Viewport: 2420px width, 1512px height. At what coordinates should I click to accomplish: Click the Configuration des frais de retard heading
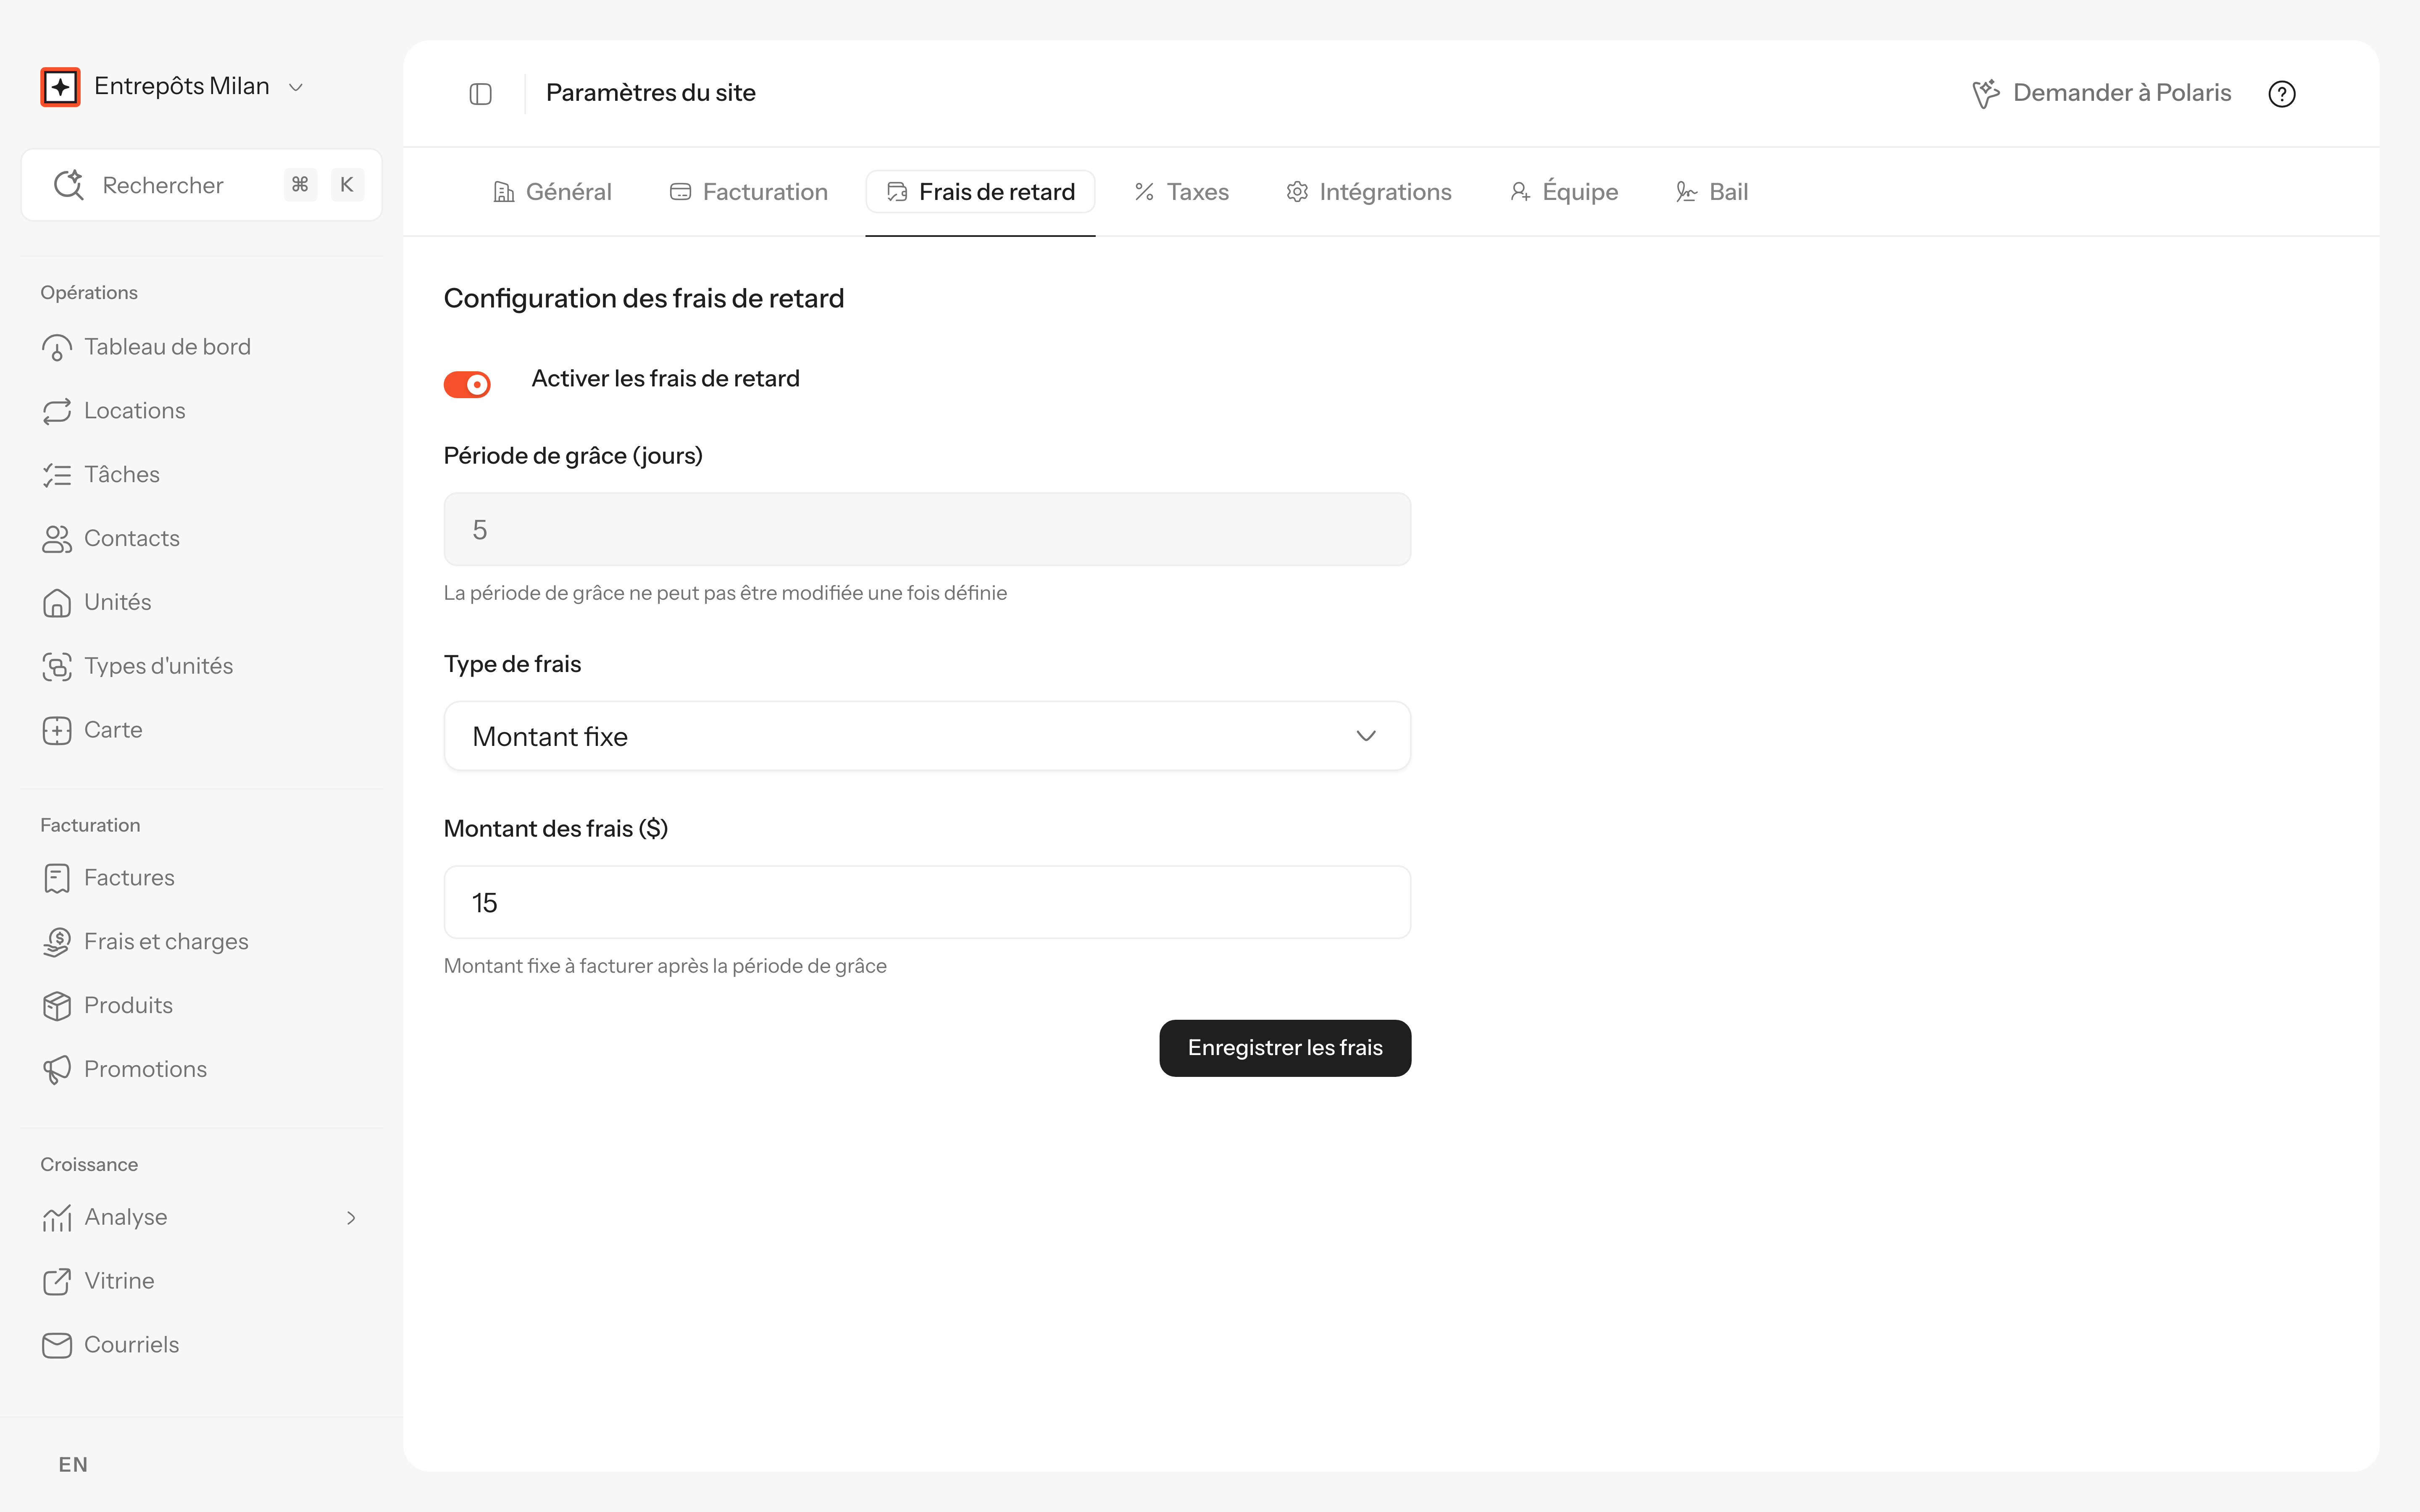(x=644, y=299)
